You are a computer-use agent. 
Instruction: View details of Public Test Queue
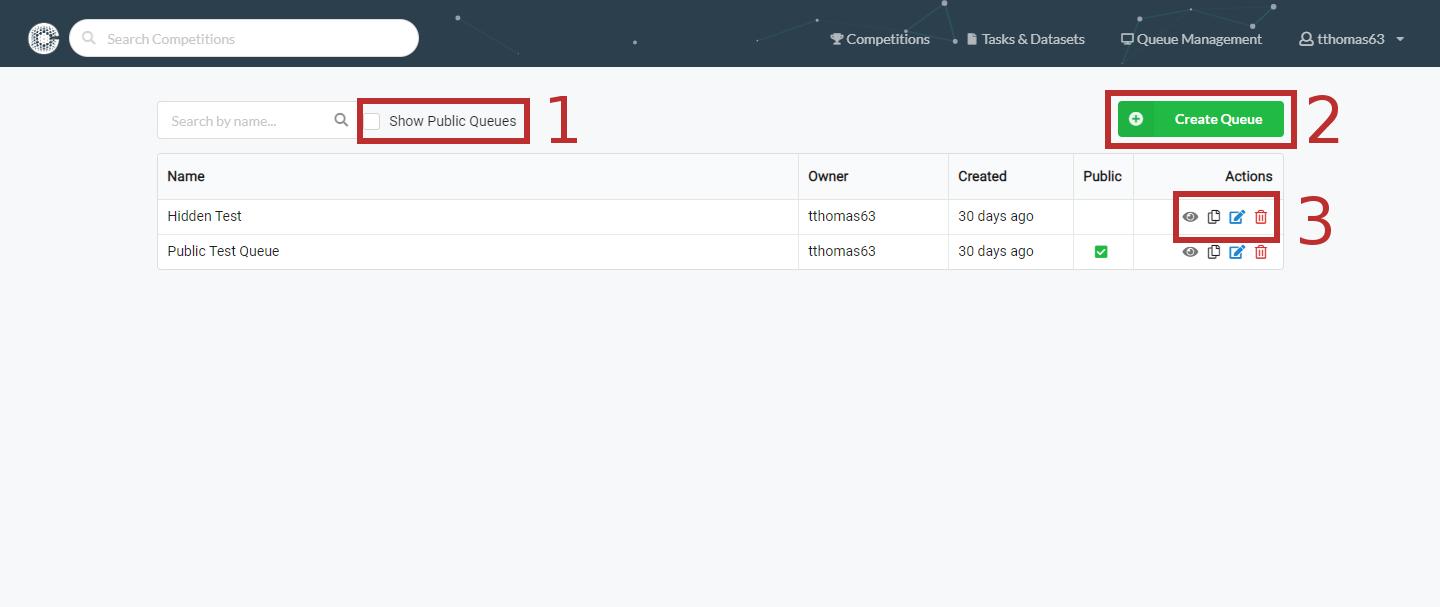tap(1190, 252)
